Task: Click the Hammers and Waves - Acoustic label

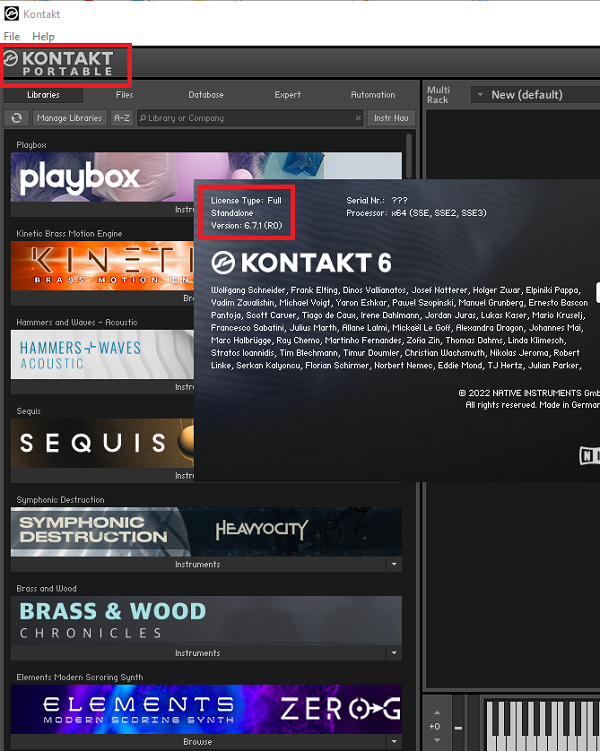Action: point(77,322)
